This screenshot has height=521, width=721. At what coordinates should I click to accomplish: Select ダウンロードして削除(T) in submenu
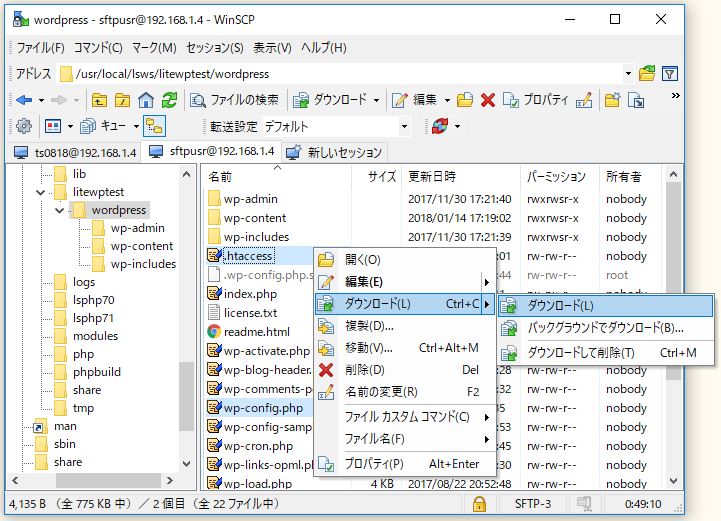606,353
